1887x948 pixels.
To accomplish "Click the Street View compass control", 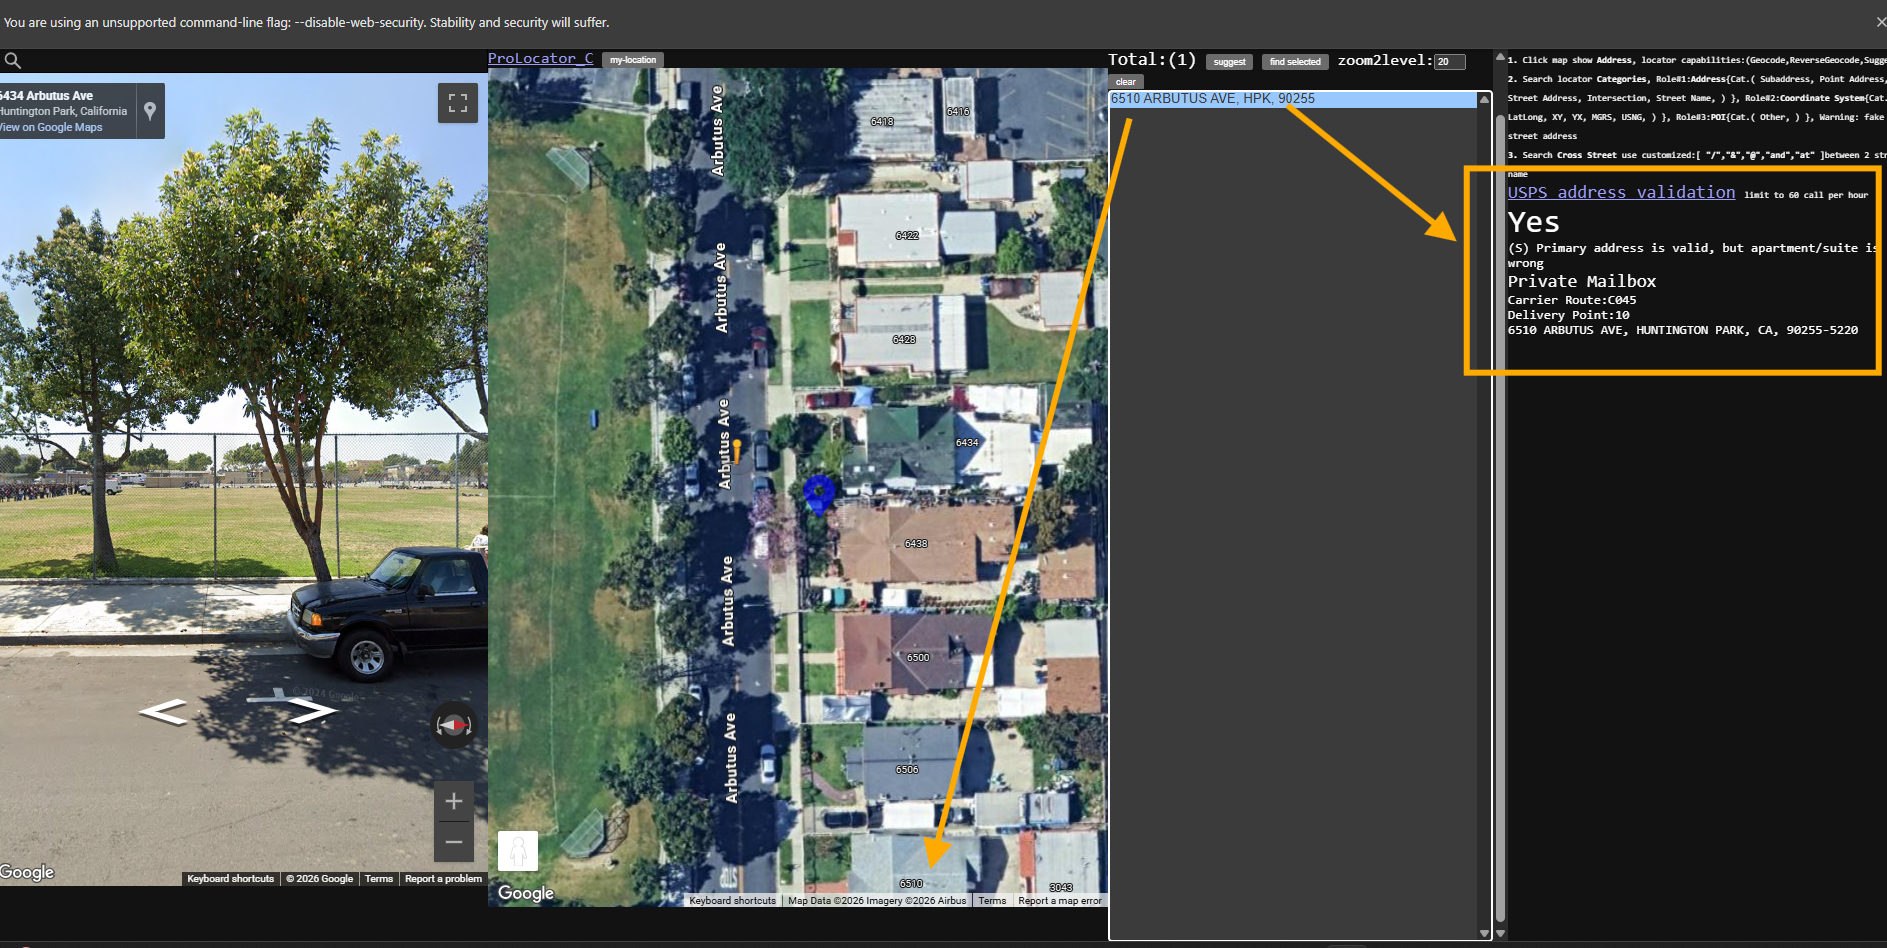I will click(453, 725).
